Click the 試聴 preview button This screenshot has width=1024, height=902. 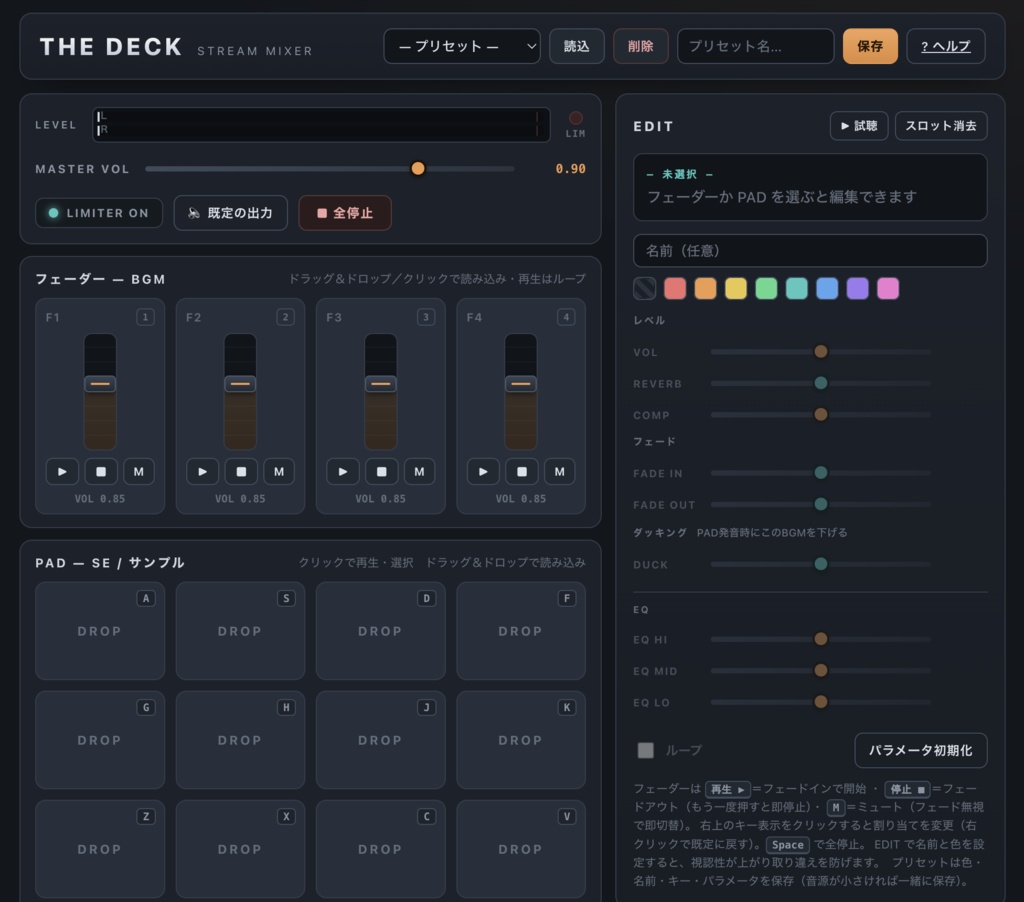[x=859, y=126]
